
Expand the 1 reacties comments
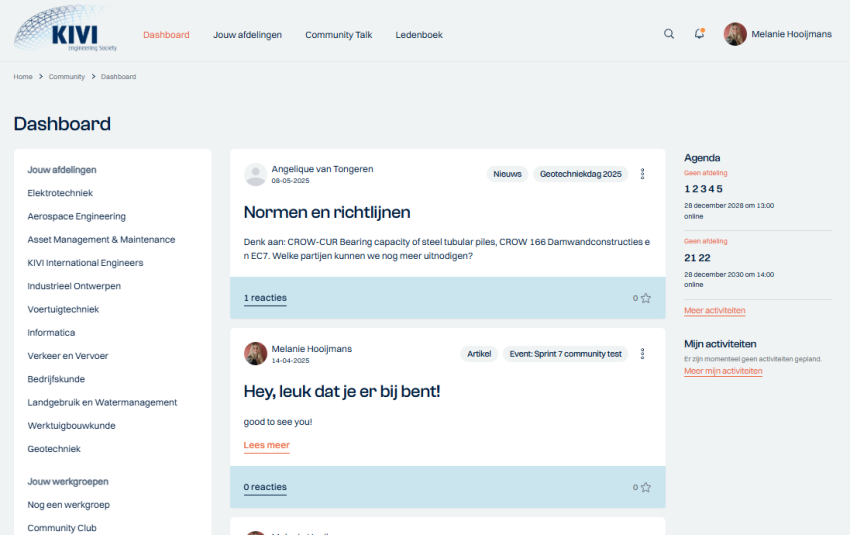point(265,298)
